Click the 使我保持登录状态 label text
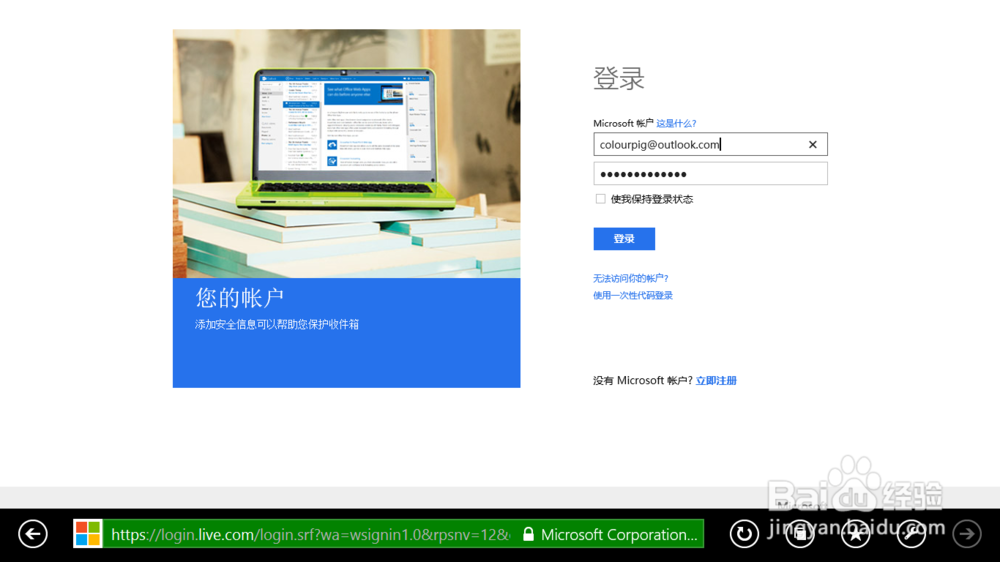This screenshot has width=1000, height=562. (652, 199)
